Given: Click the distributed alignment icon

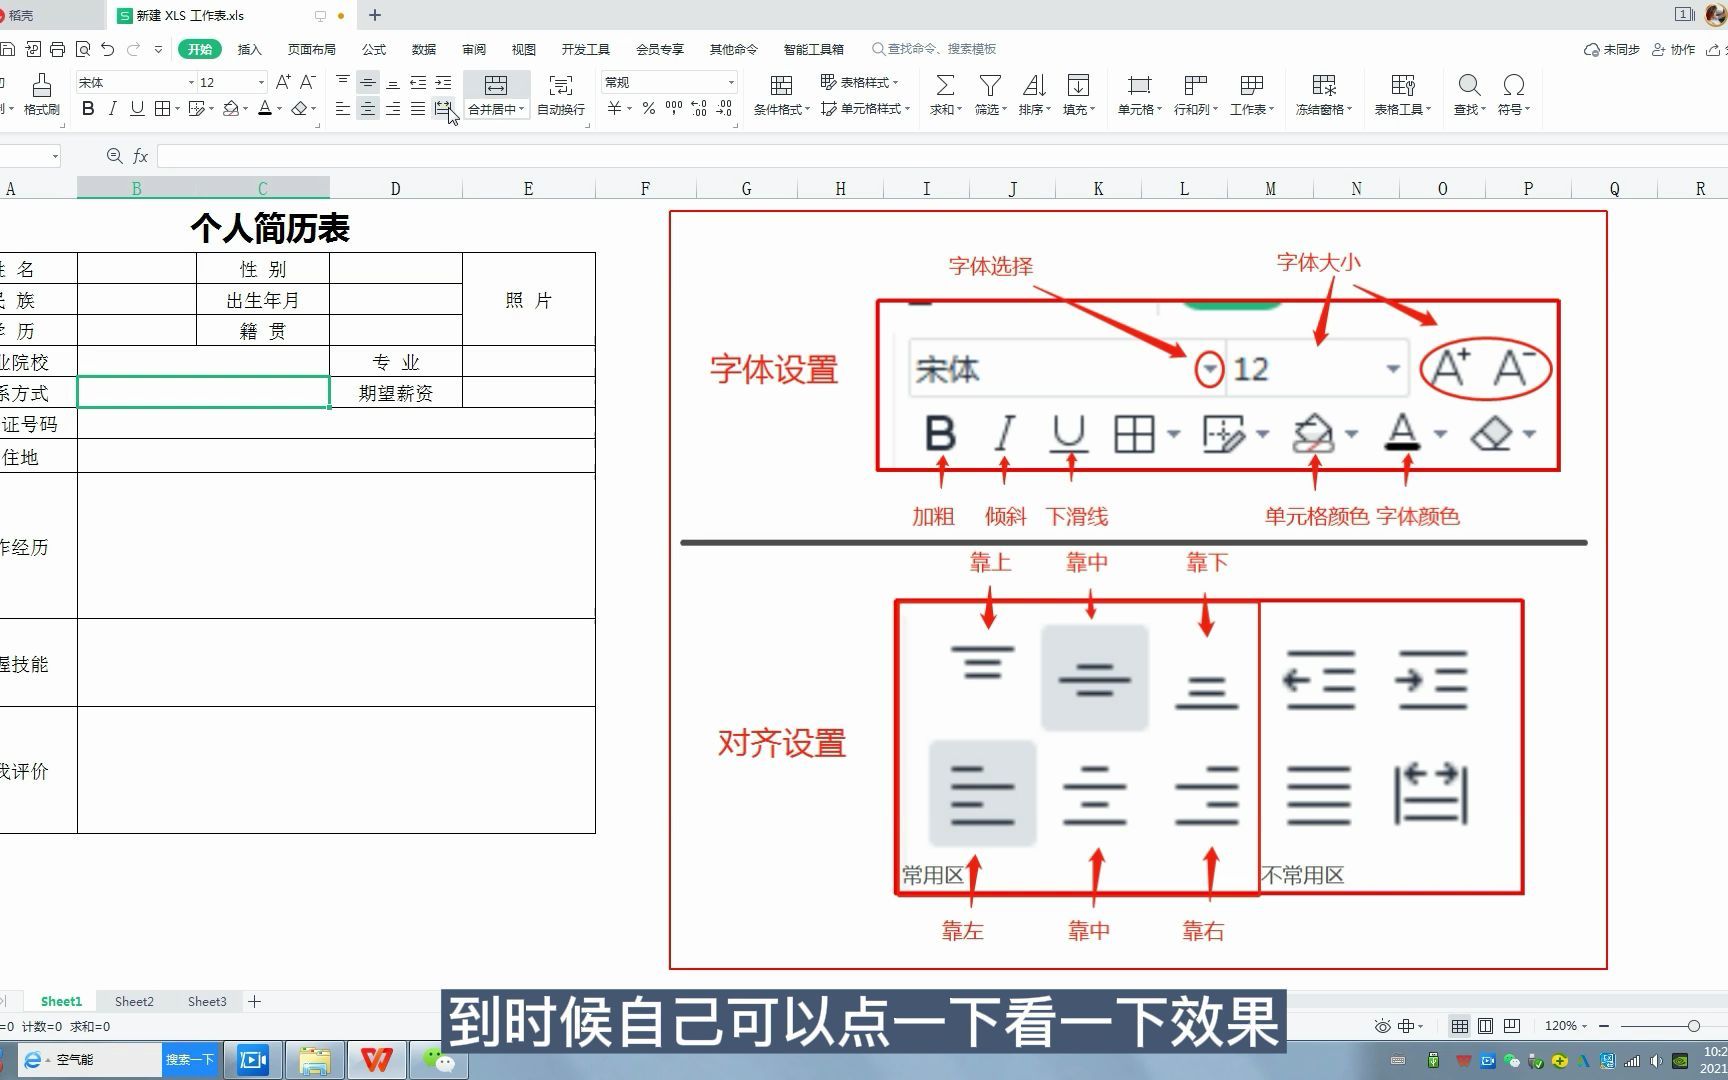Looking at the screenshot, I should coord(443,109).
